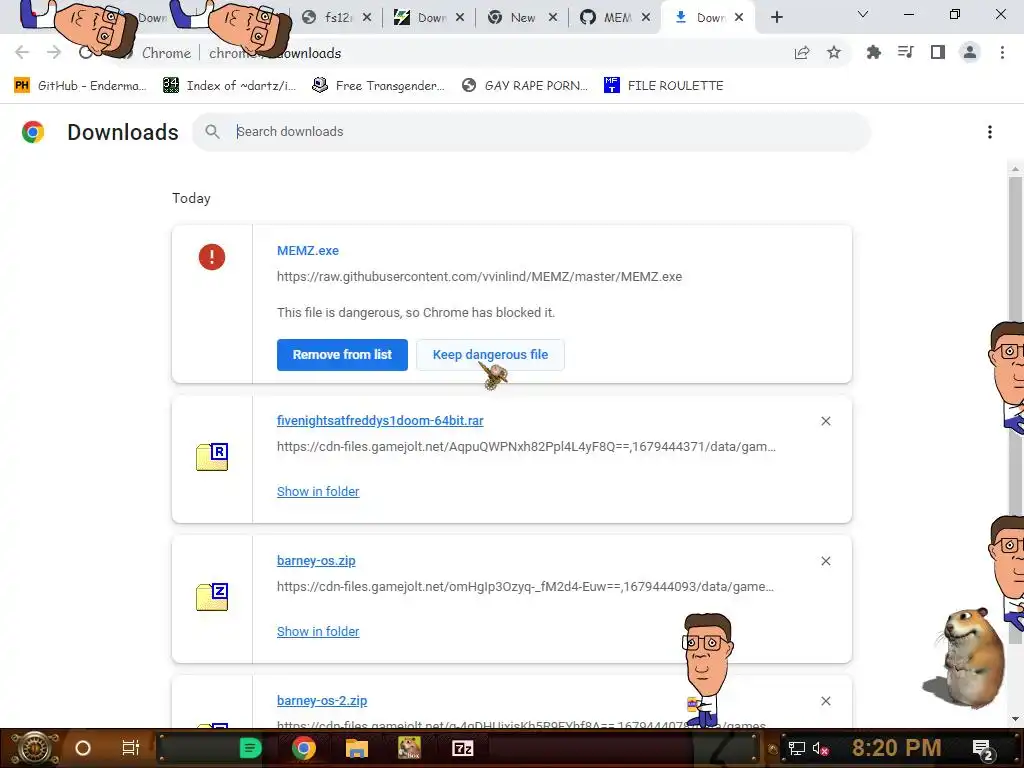Open File Explorer from taskbar
Viewport: 1024px width, 768px height.
tap(357, 748)
